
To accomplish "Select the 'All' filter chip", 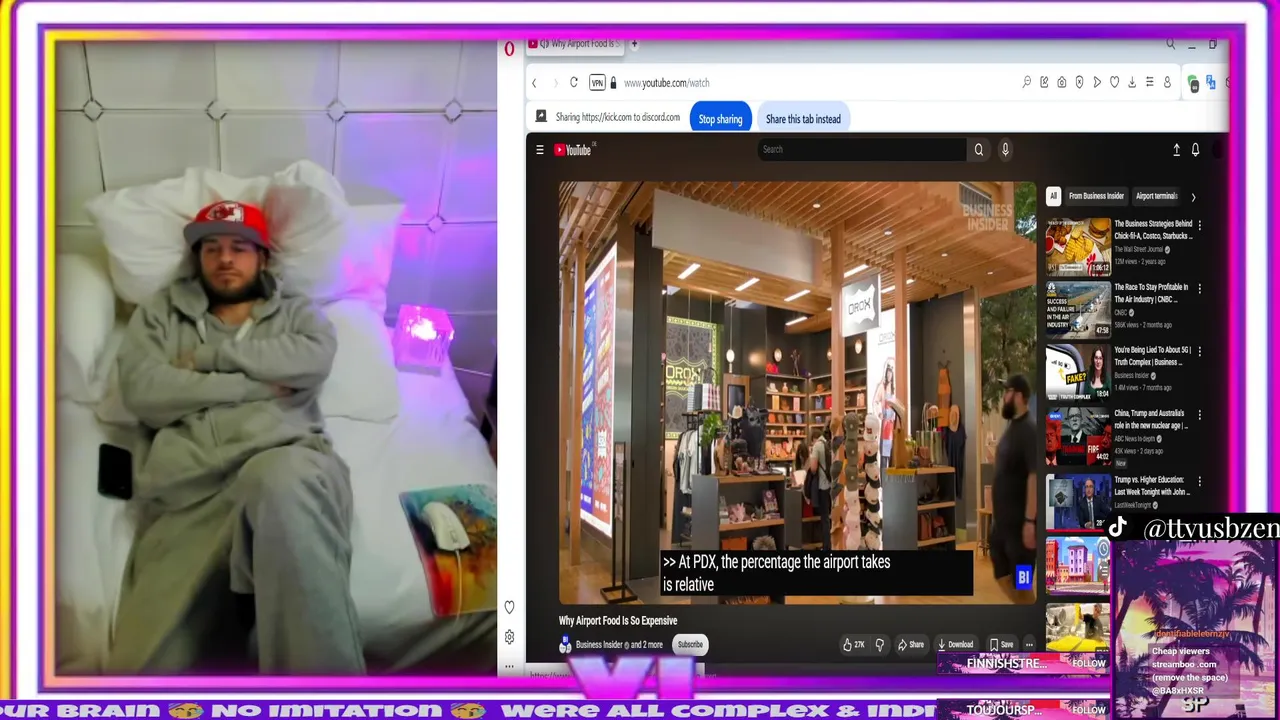I will pos(1052,196).
